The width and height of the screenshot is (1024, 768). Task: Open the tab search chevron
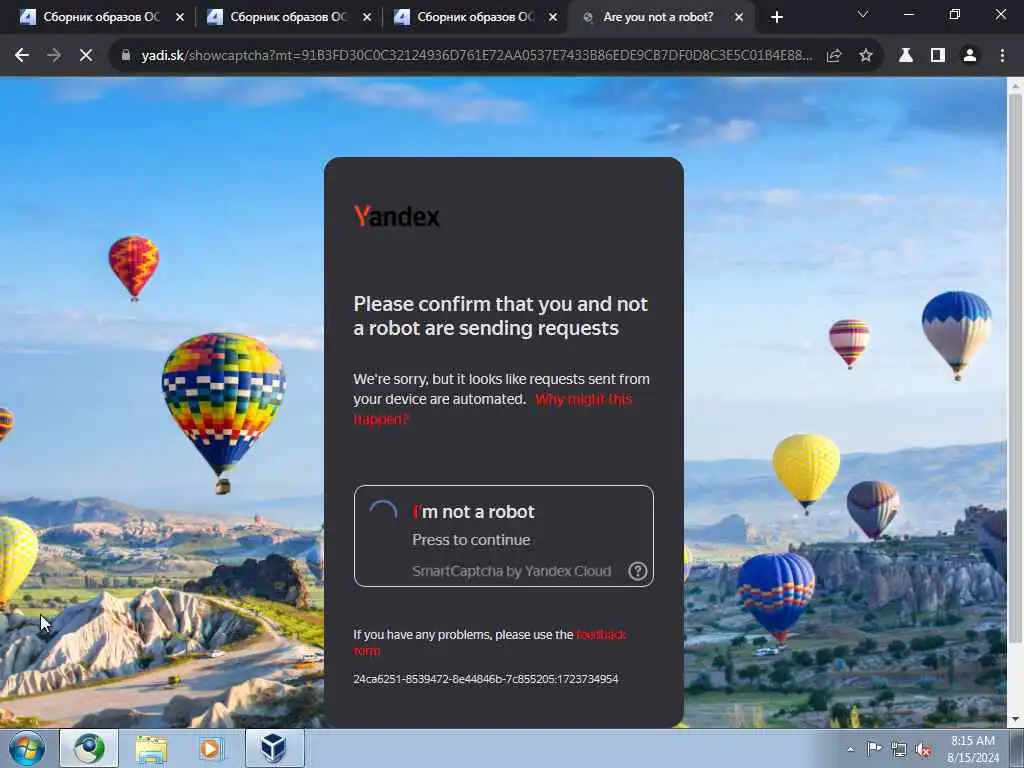[863, 14]
